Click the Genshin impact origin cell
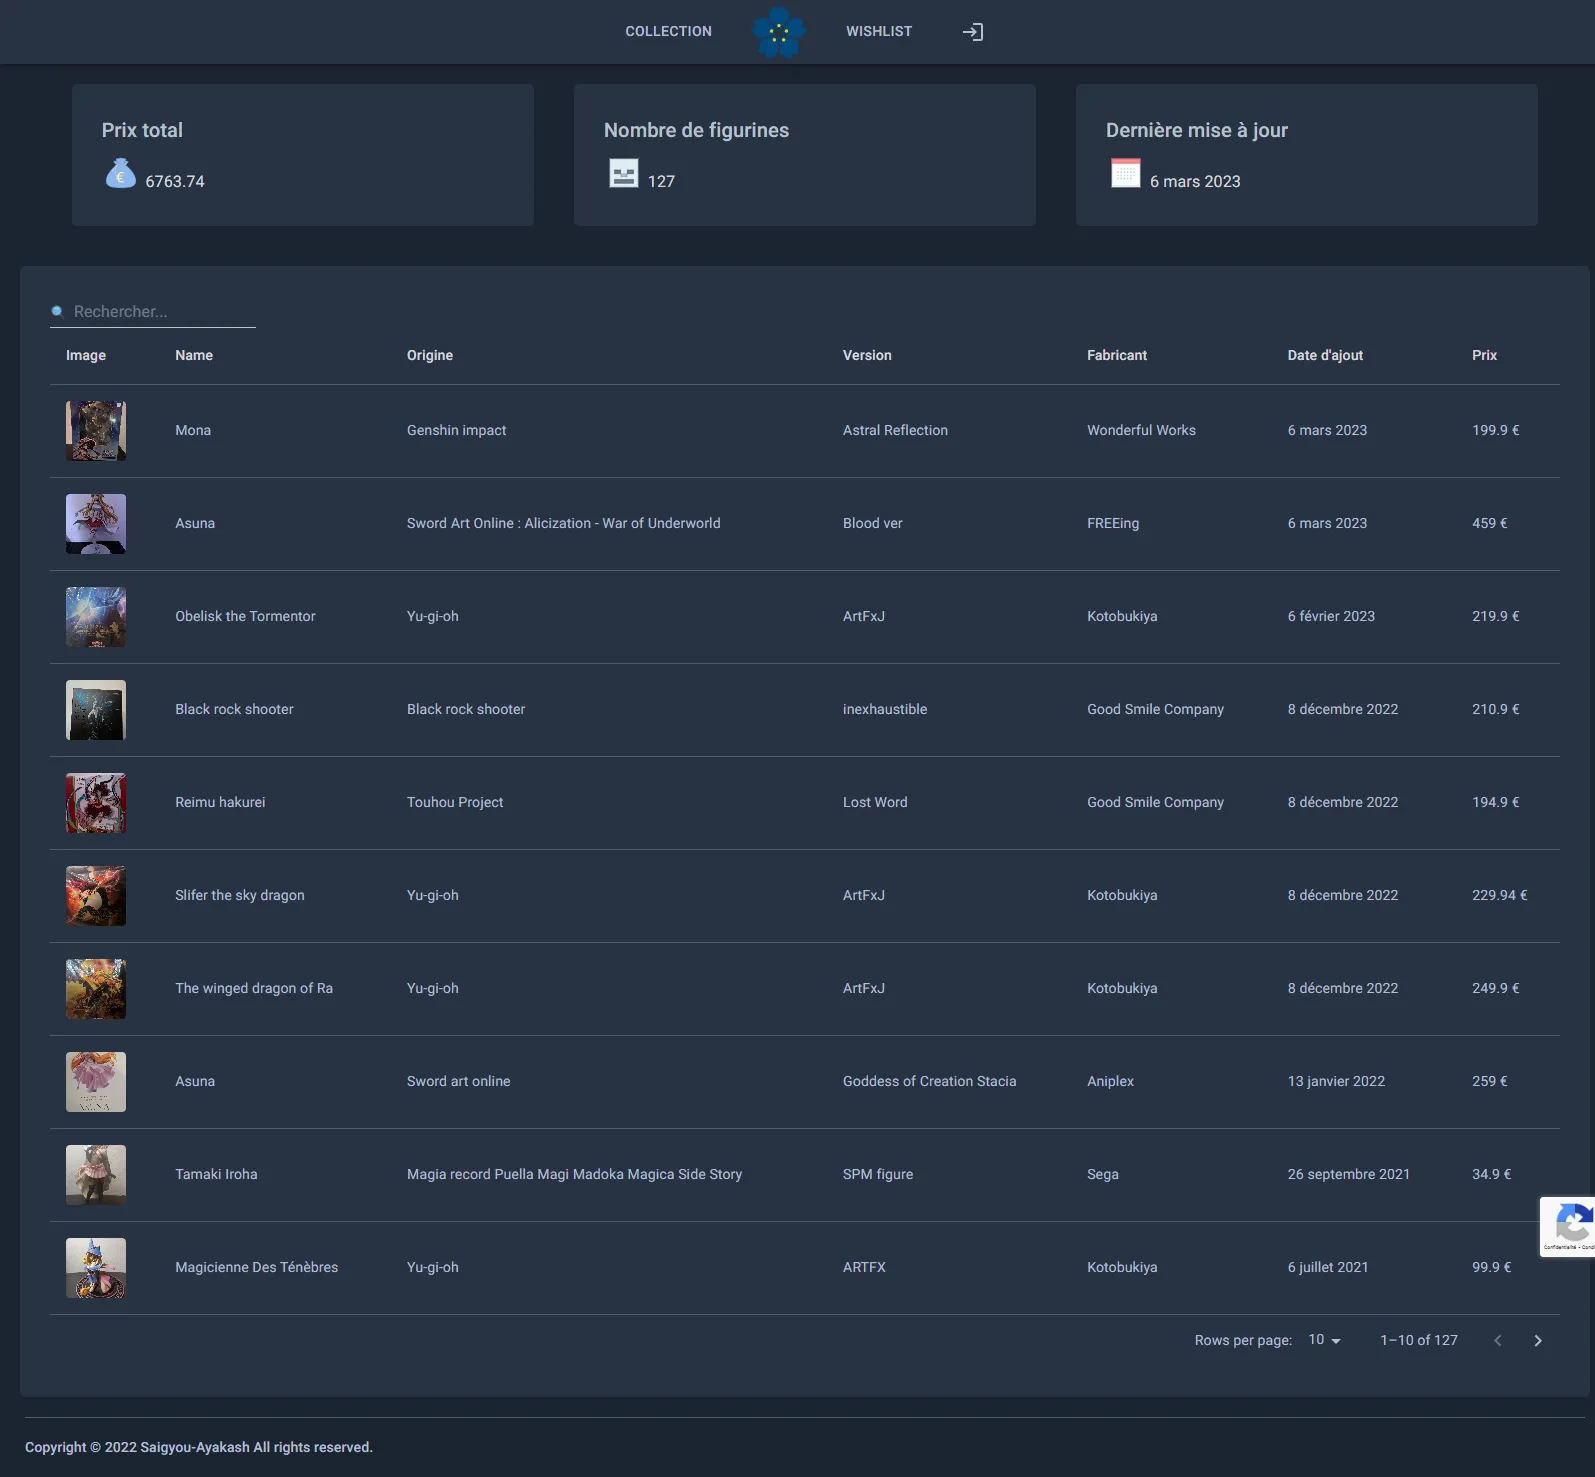This screenshot has width=1595, height=1477. pyautogui.click(x=456, y=431)
